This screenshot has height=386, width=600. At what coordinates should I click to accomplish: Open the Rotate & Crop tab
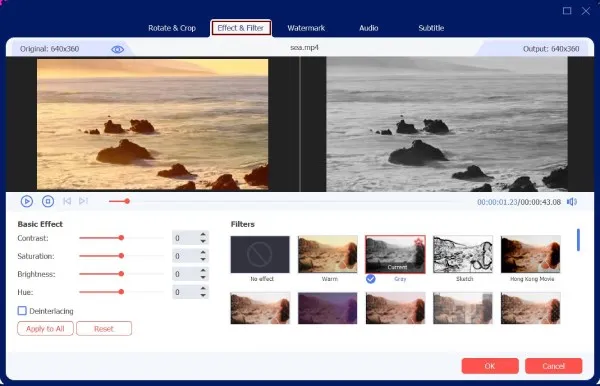coord(172,28)
